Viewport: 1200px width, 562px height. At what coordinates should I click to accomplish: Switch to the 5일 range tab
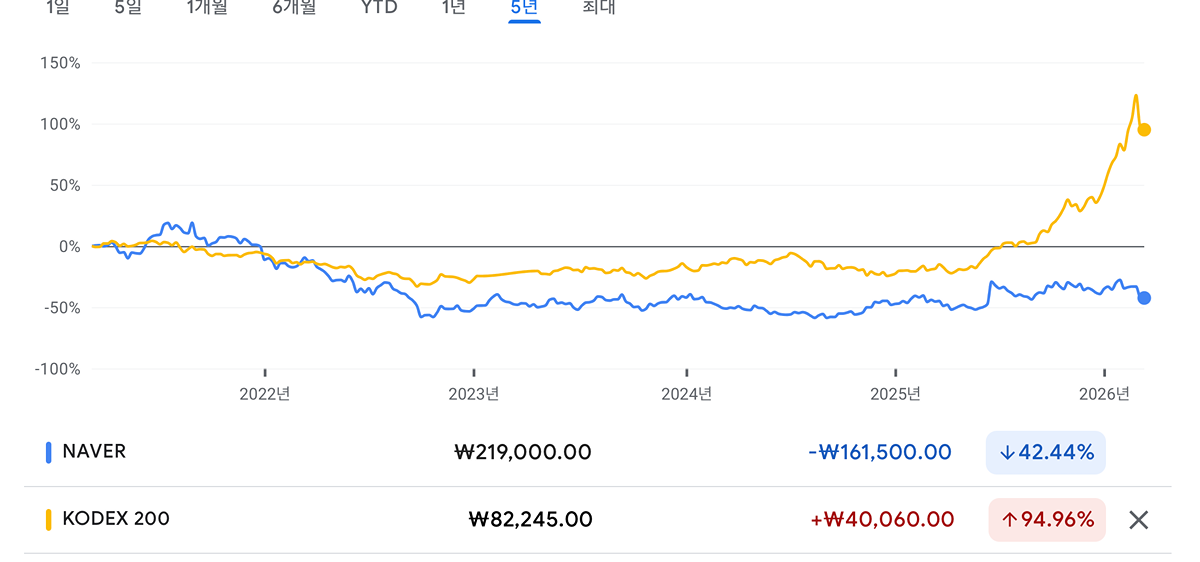coord(128,8)
